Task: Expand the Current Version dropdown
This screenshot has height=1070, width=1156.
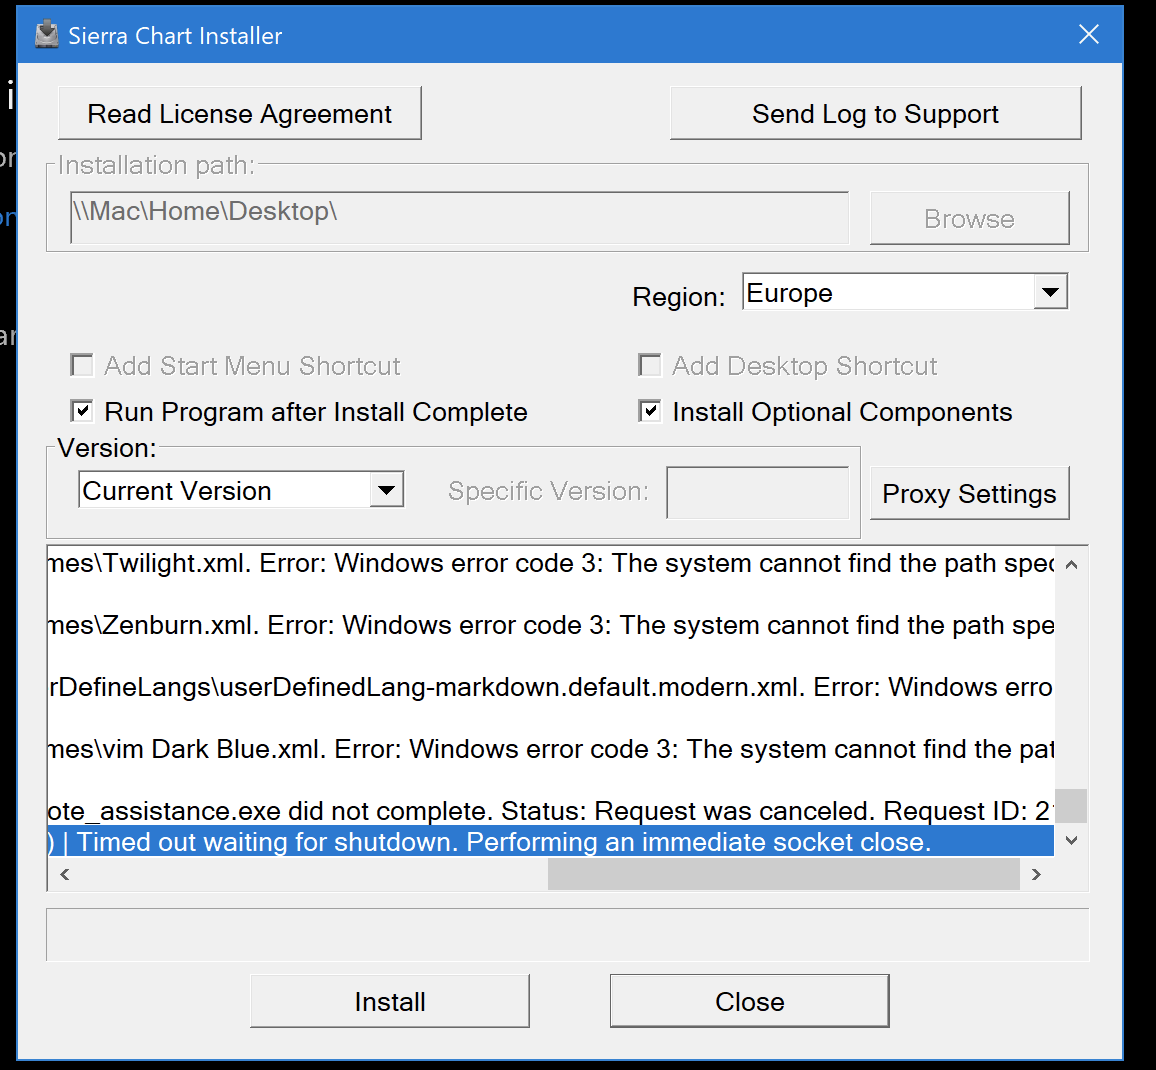Action: pyautogui.click(x=241, y=490)
